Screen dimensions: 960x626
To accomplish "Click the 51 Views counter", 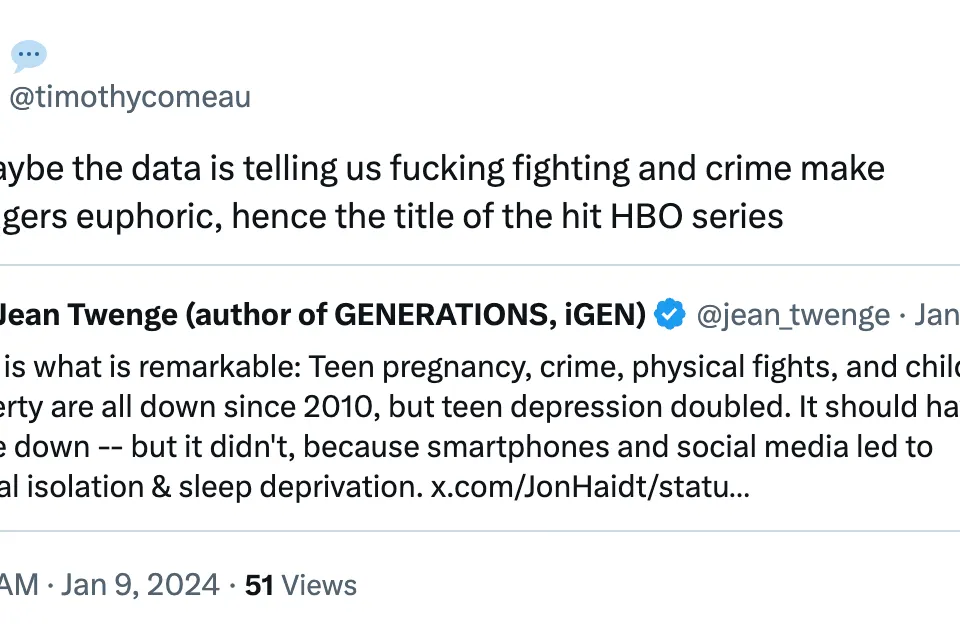I will coord(301,585).
